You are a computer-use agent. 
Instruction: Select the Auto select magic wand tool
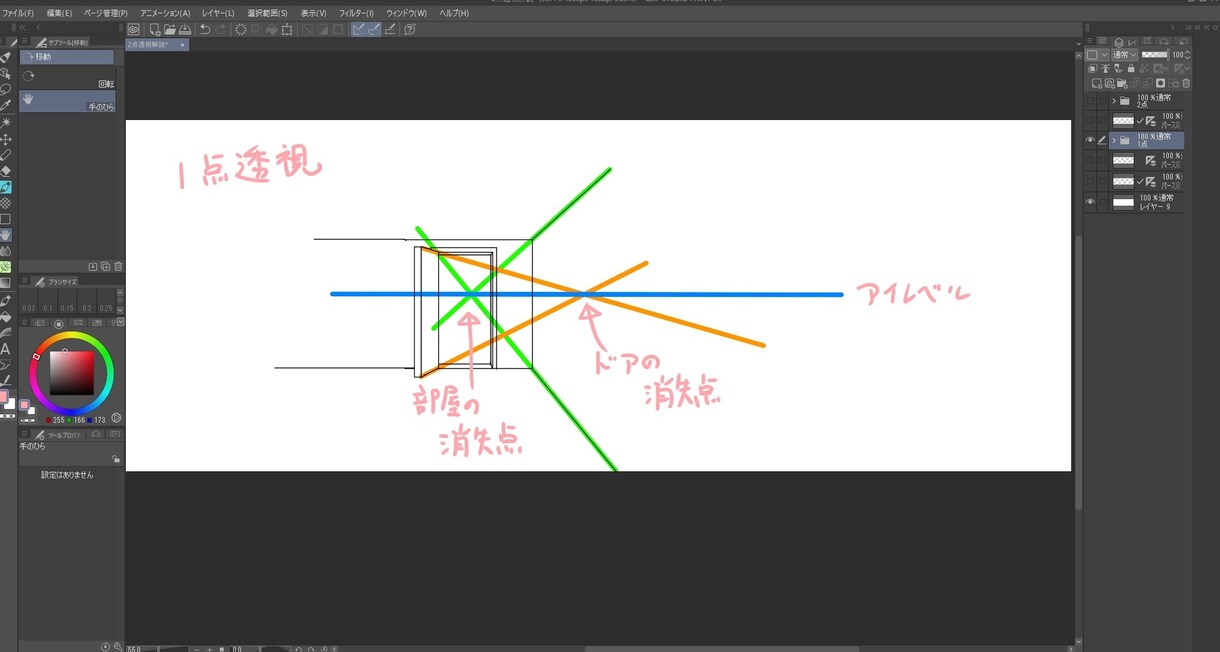tap(6, 122)
